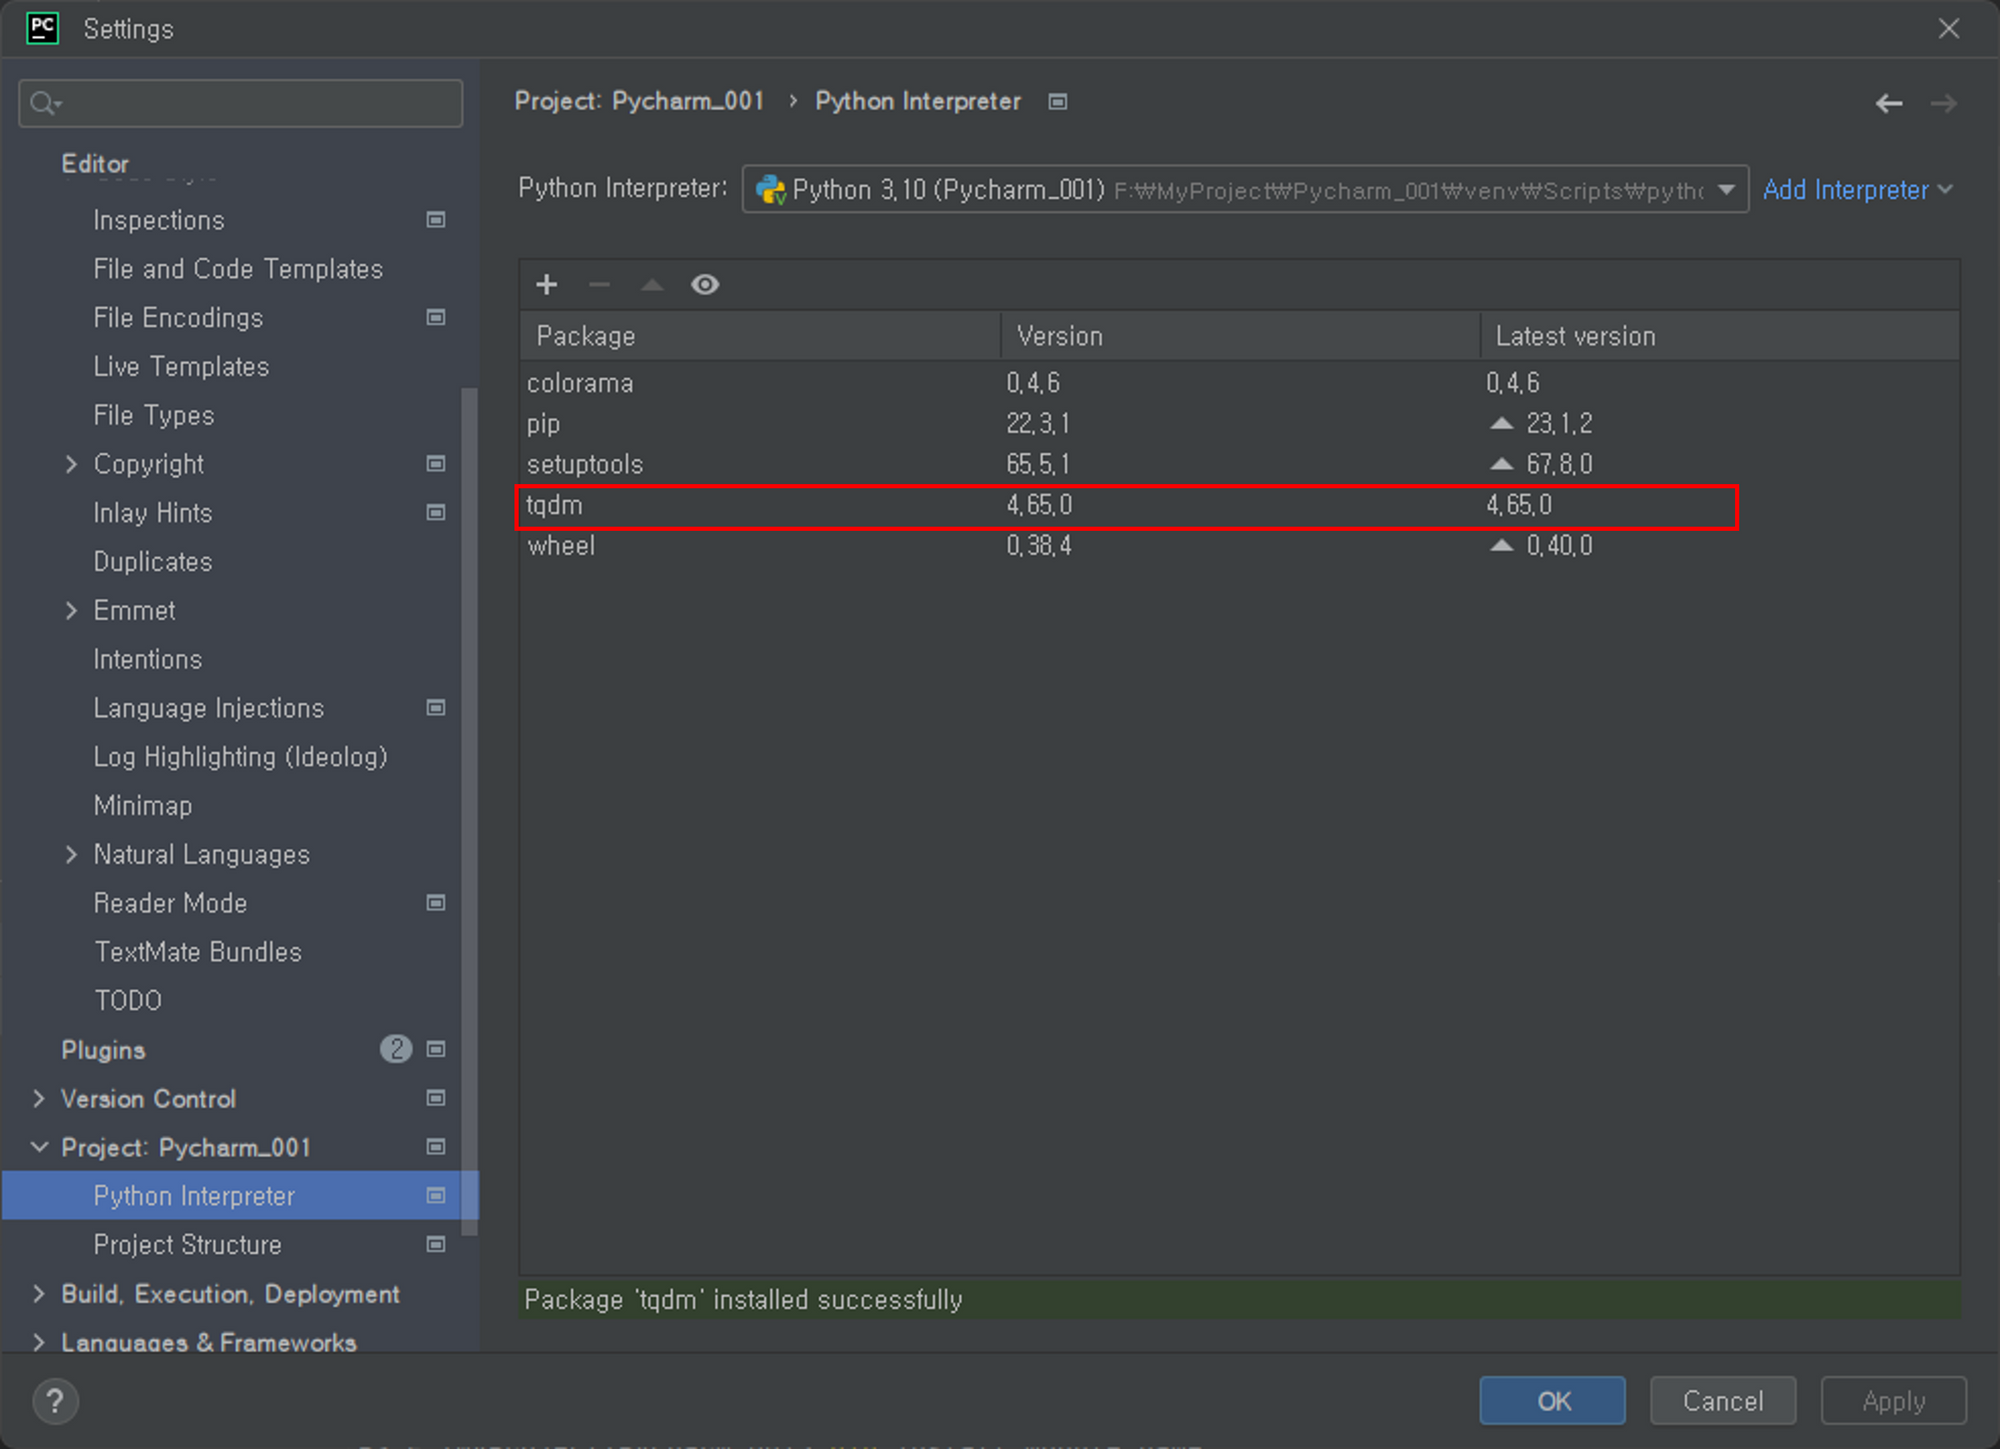Click the project-level icon next to Inspections

[436, 220]
